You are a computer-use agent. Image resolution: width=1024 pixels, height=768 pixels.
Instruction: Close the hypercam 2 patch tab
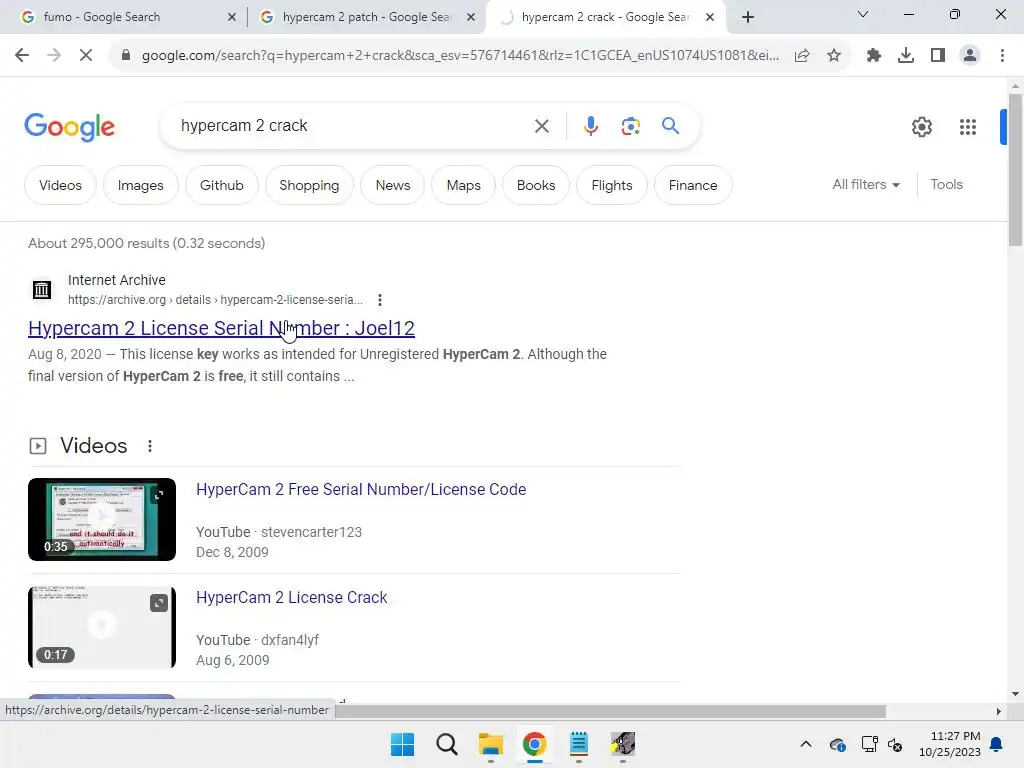click(471, 17)
